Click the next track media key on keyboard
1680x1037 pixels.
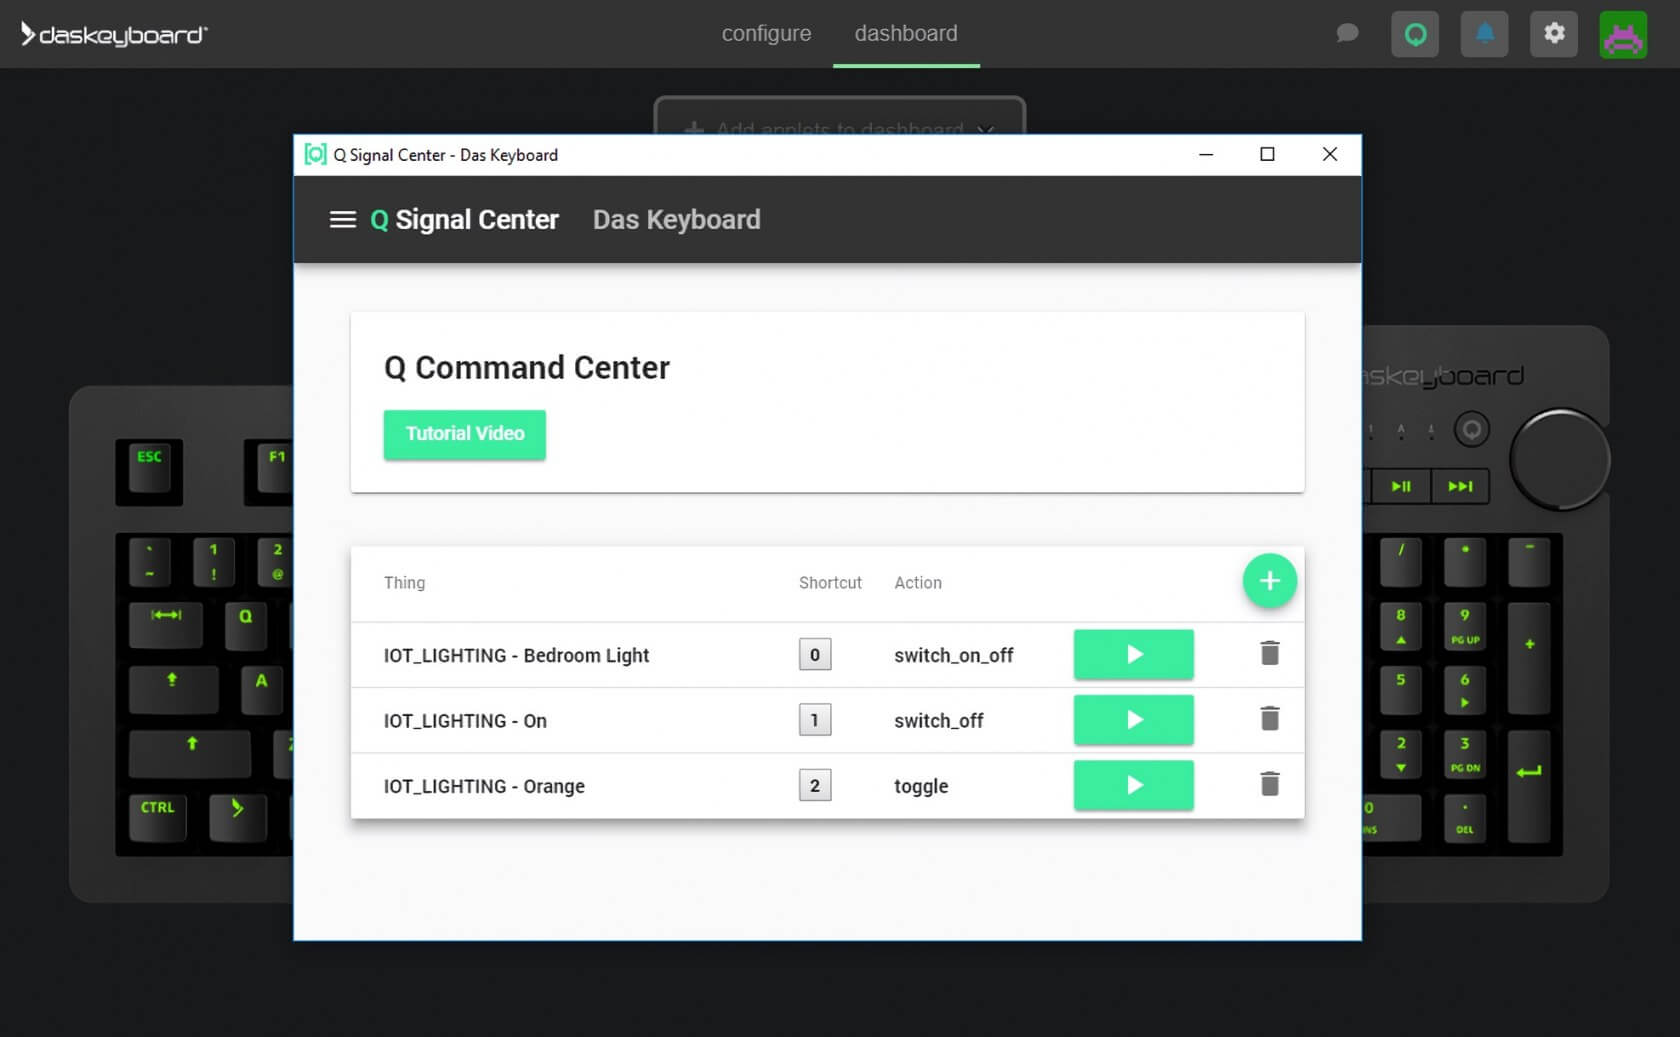click(1460, 487)
